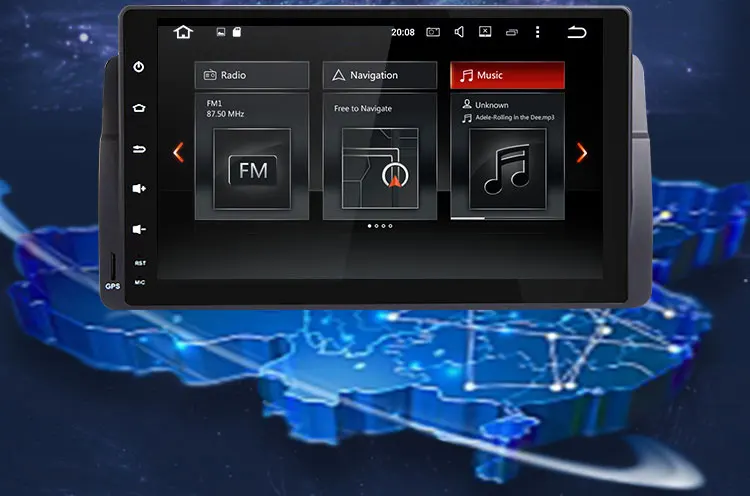Tap the 87.50 MHz frequency text
The height and width of the screenshot is (496, 750).
click(x=225, y=114)
